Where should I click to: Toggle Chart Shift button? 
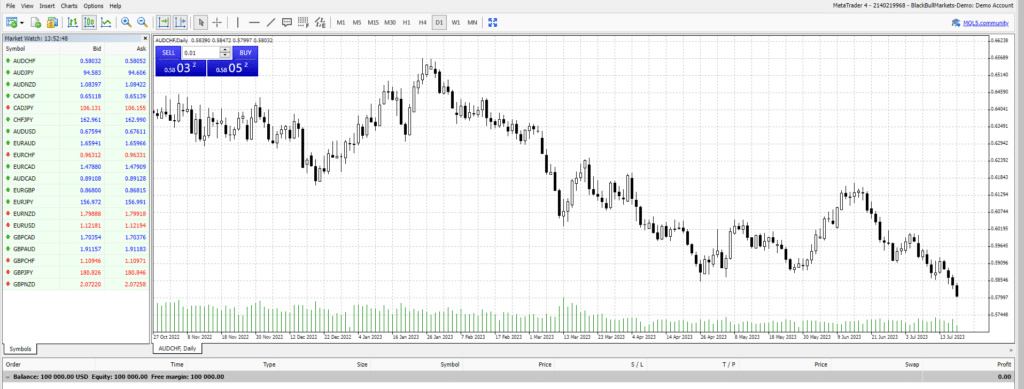point(180,22)
